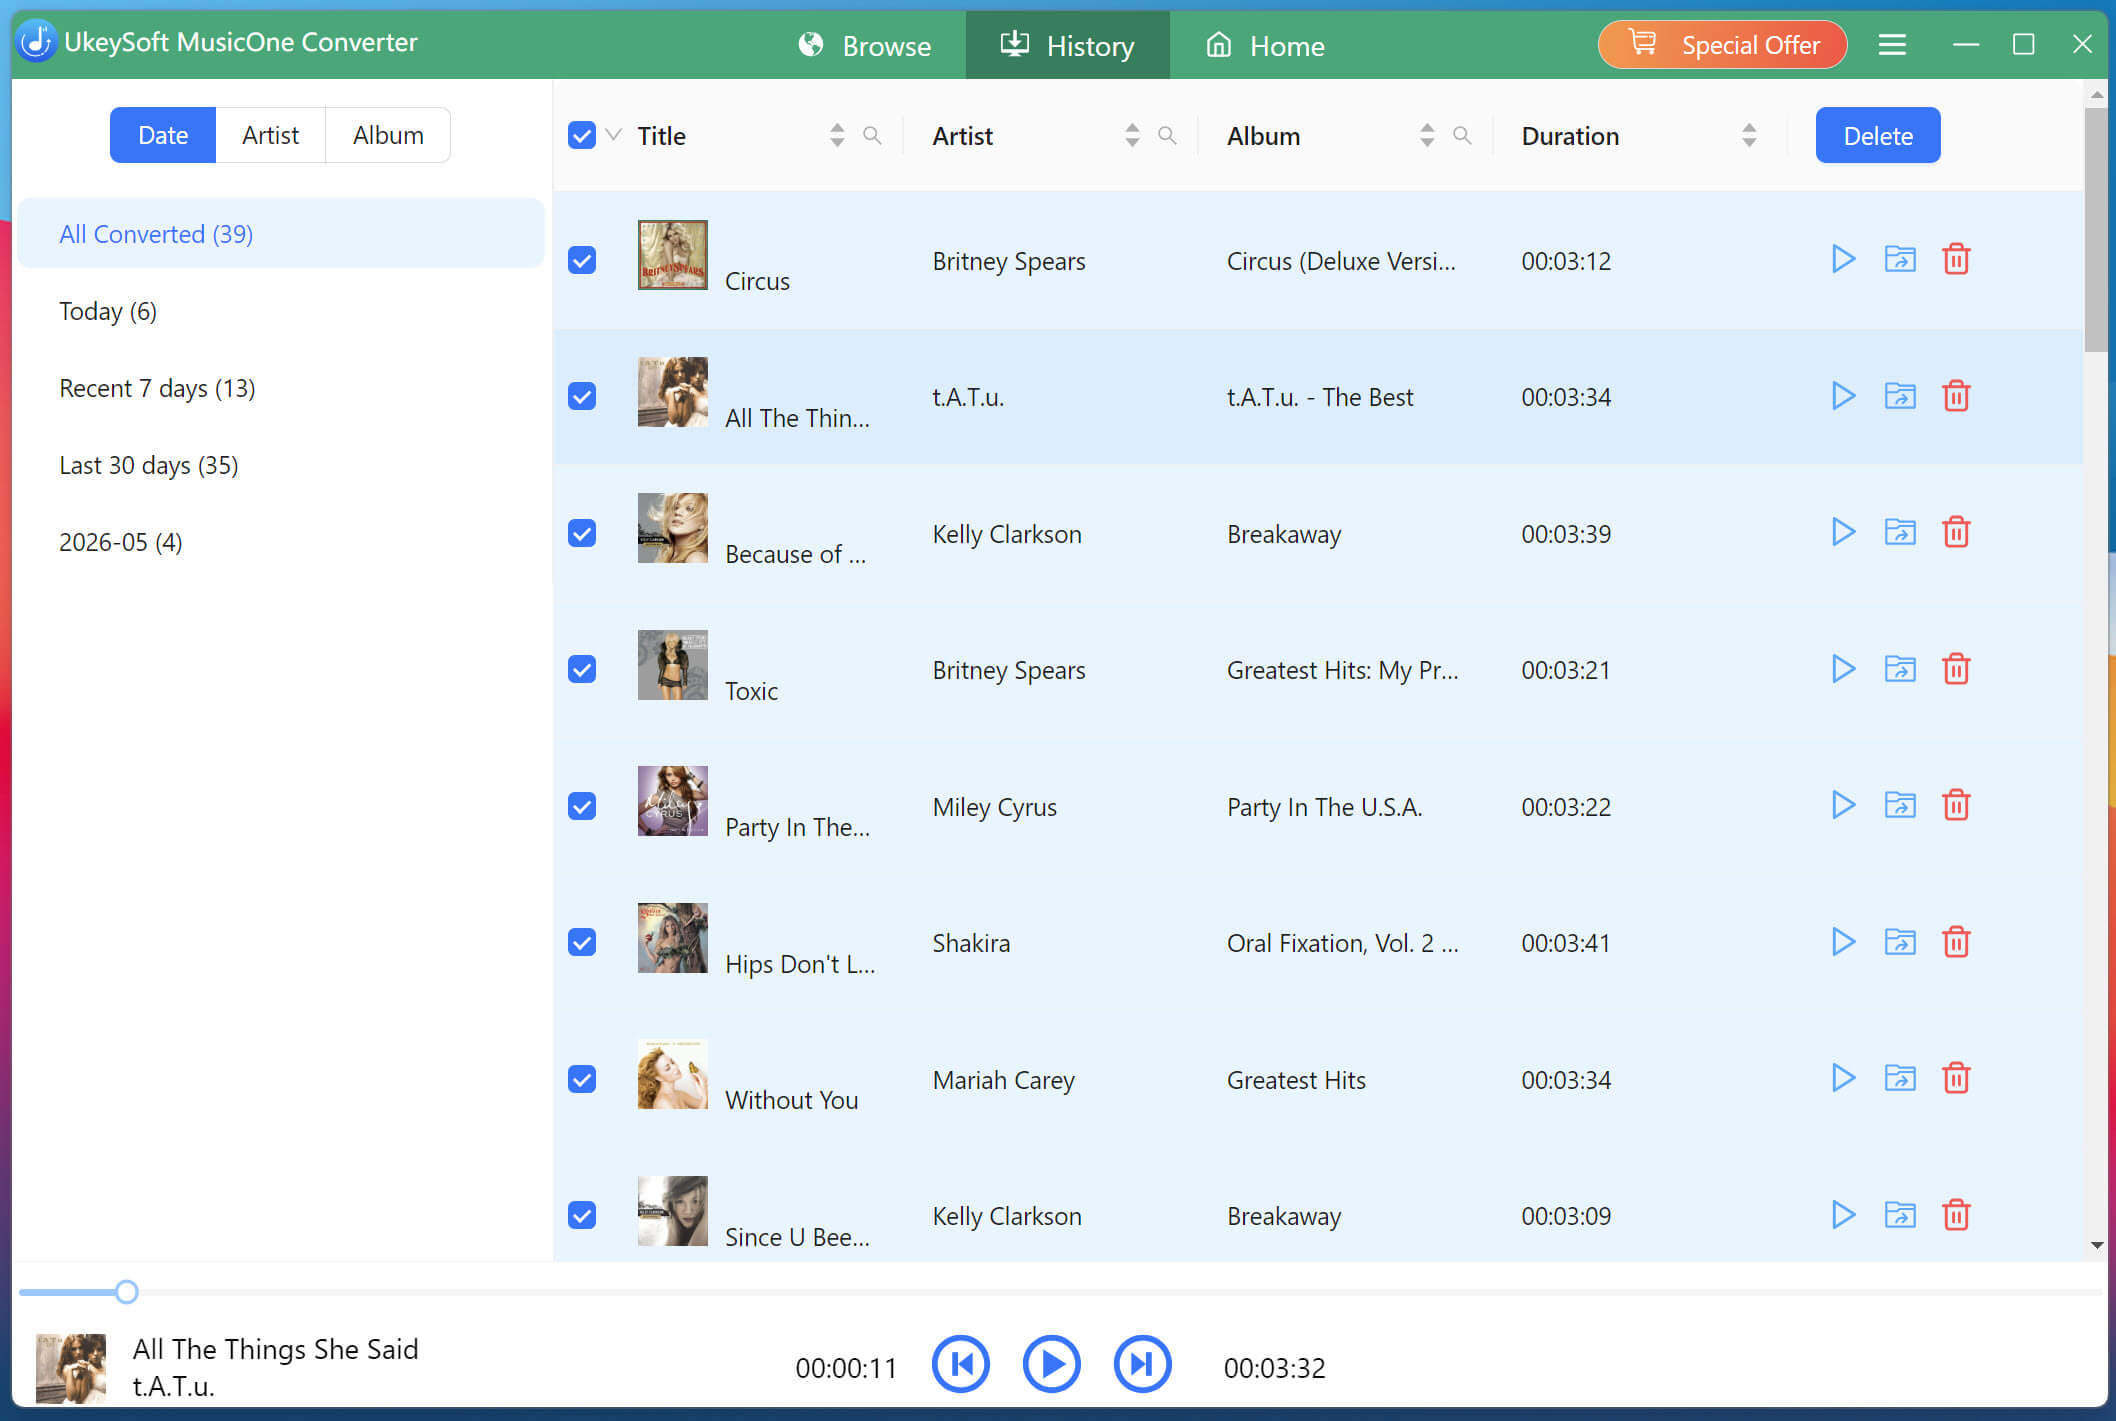Uncheck the Circus row checkbox
Viewport: 2116px width, 1421px height.
[582, 260]
